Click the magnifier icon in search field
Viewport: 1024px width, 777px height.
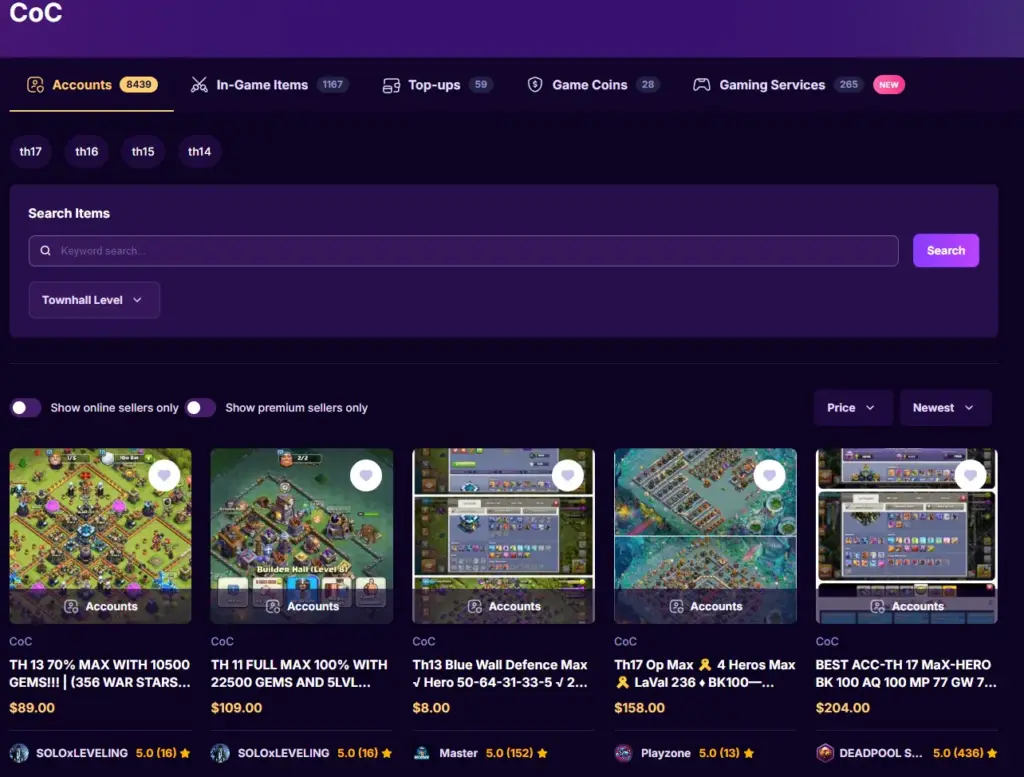[45, 251]
